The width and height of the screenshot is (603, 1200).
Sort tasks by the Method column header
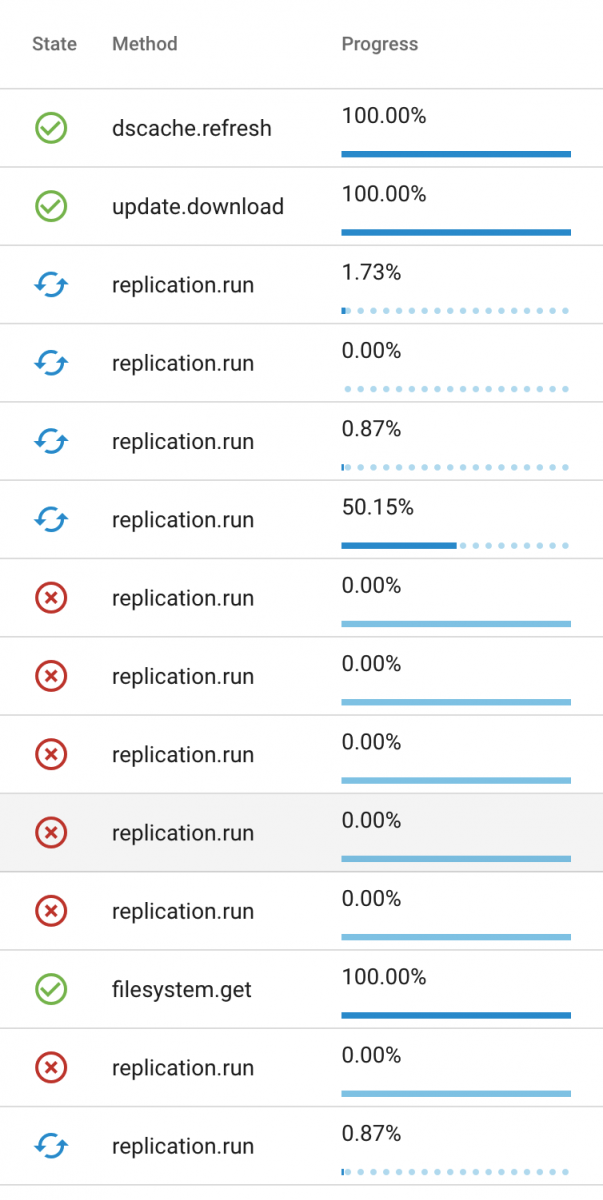click(x=145, y=44)
